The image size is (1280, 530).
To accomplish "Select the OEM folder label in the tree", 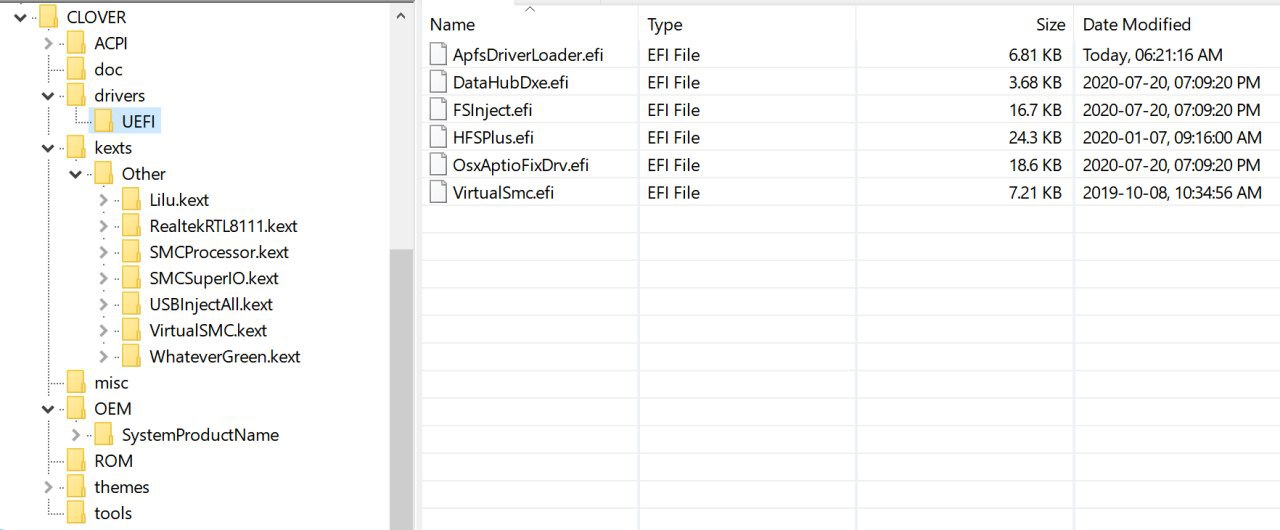I will pos(113,409).
